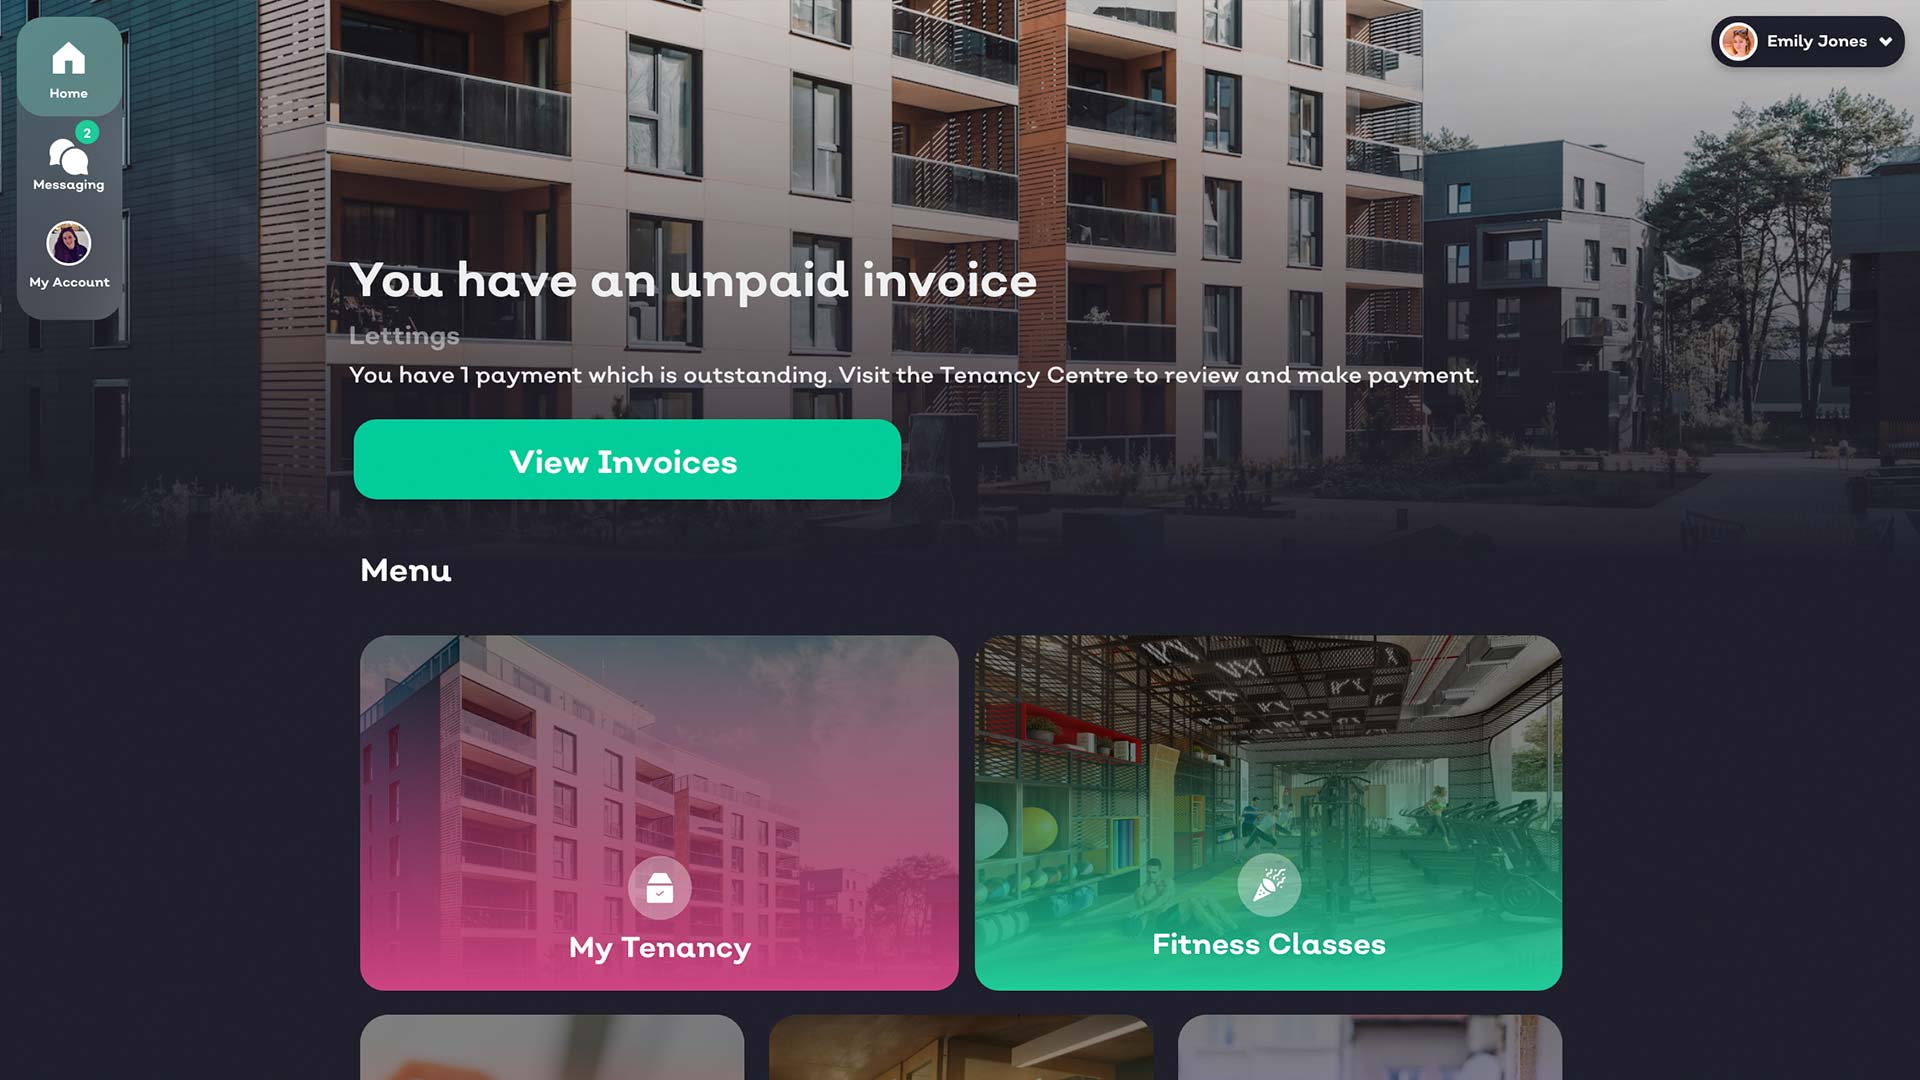Select the My Account label
Viewport: 1920px width, 1080px height.
(70, 283)
